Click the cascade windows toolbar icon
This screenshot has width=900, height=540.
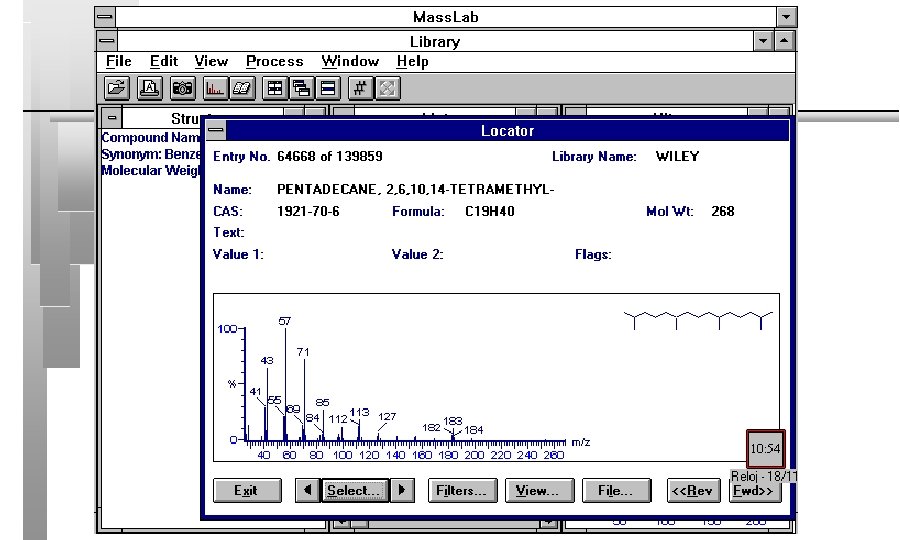click(301, 88)
